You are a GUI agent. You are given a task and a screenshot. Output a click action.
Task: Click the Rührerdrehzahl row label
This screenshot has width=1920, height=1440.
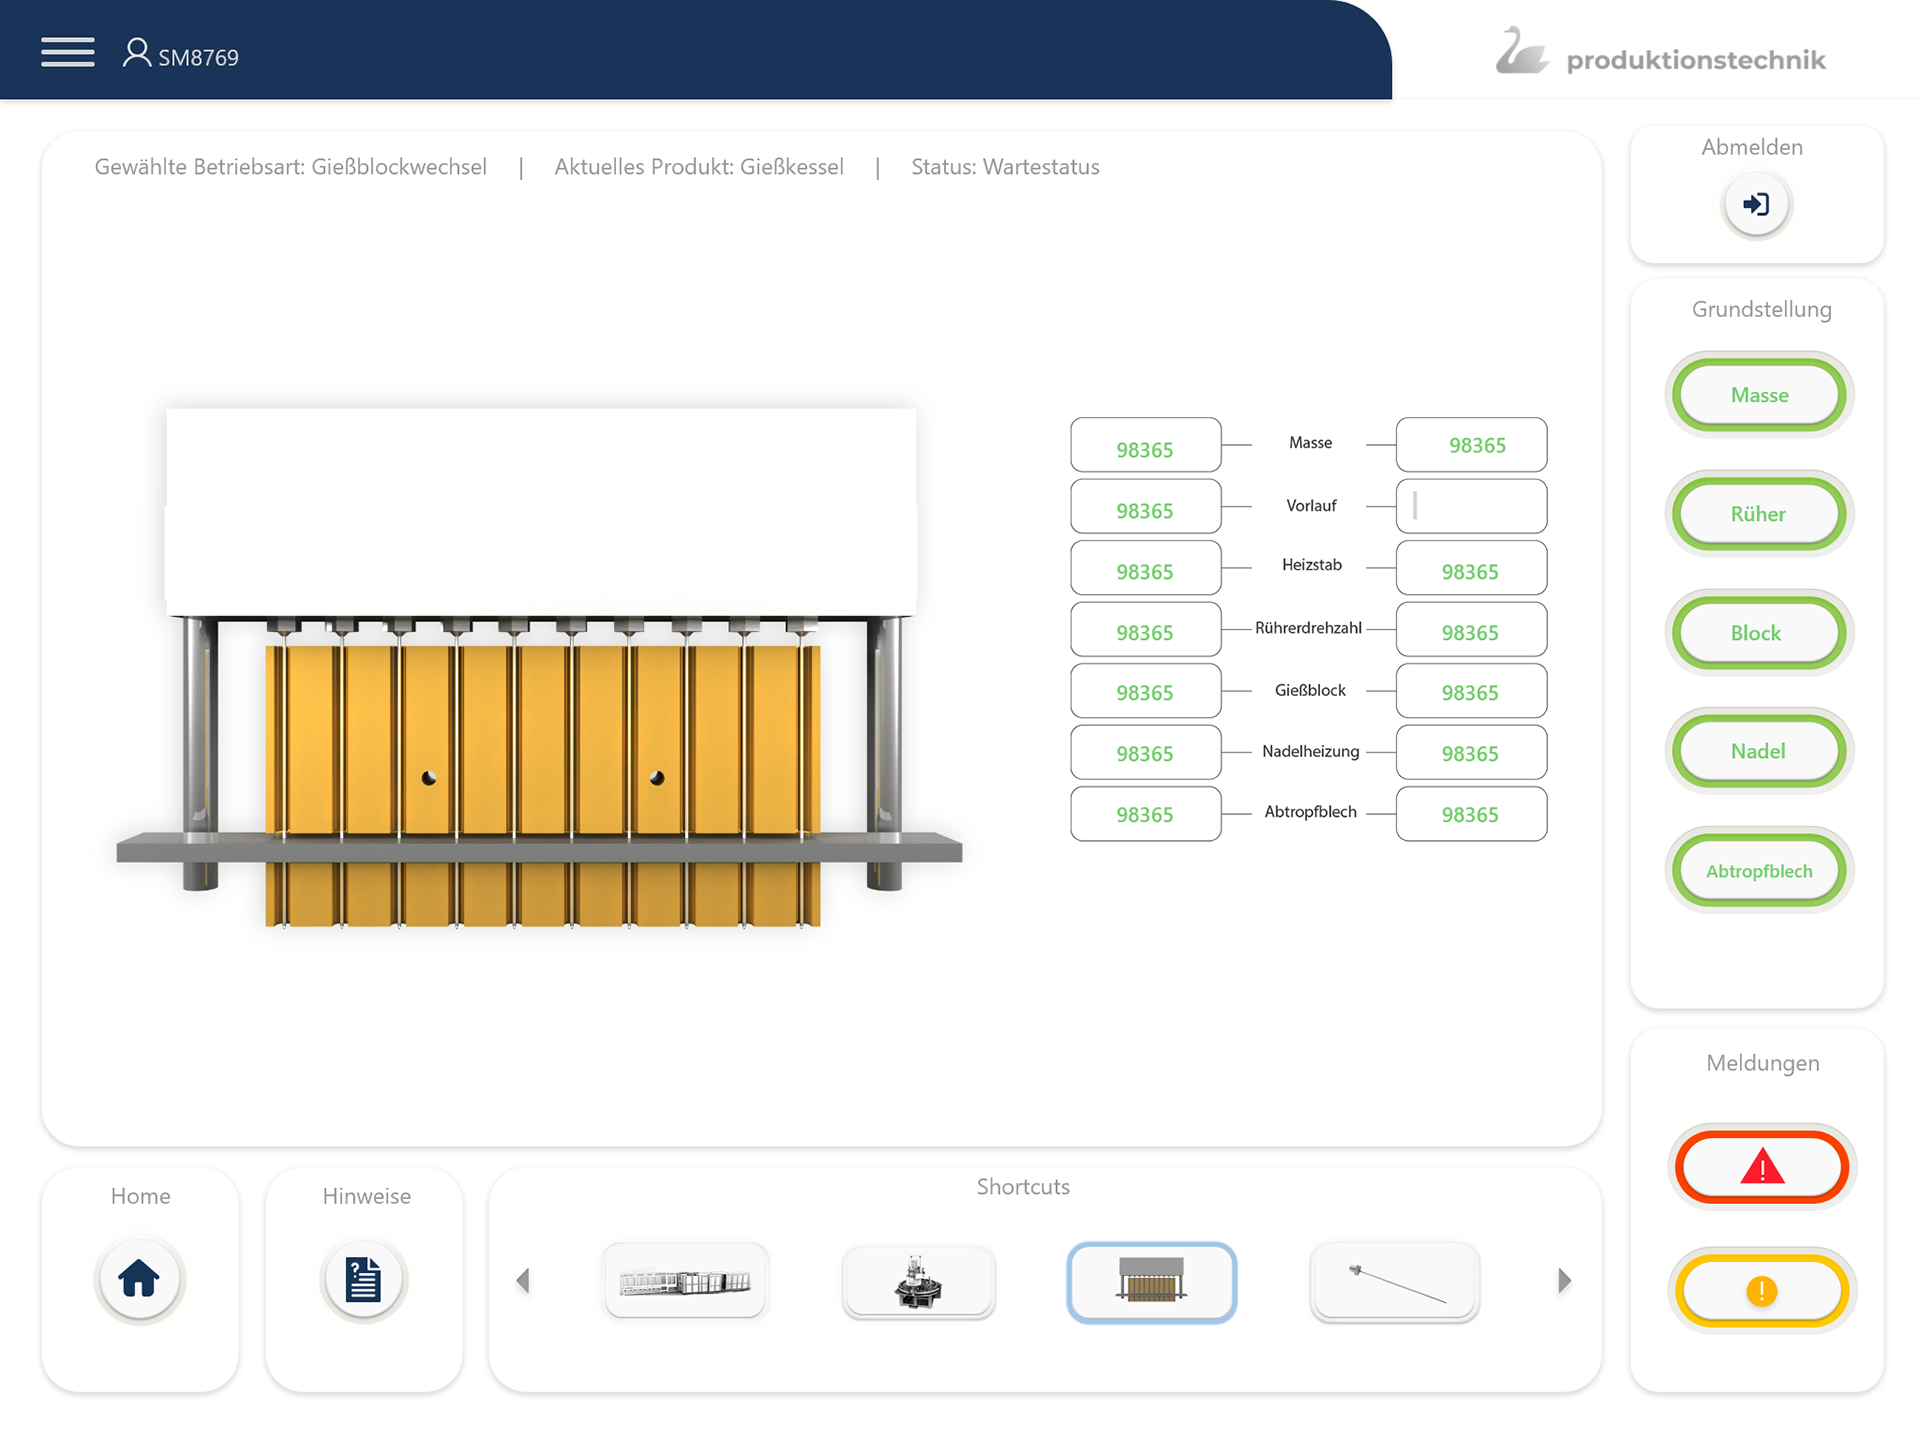pos(1308,628)
